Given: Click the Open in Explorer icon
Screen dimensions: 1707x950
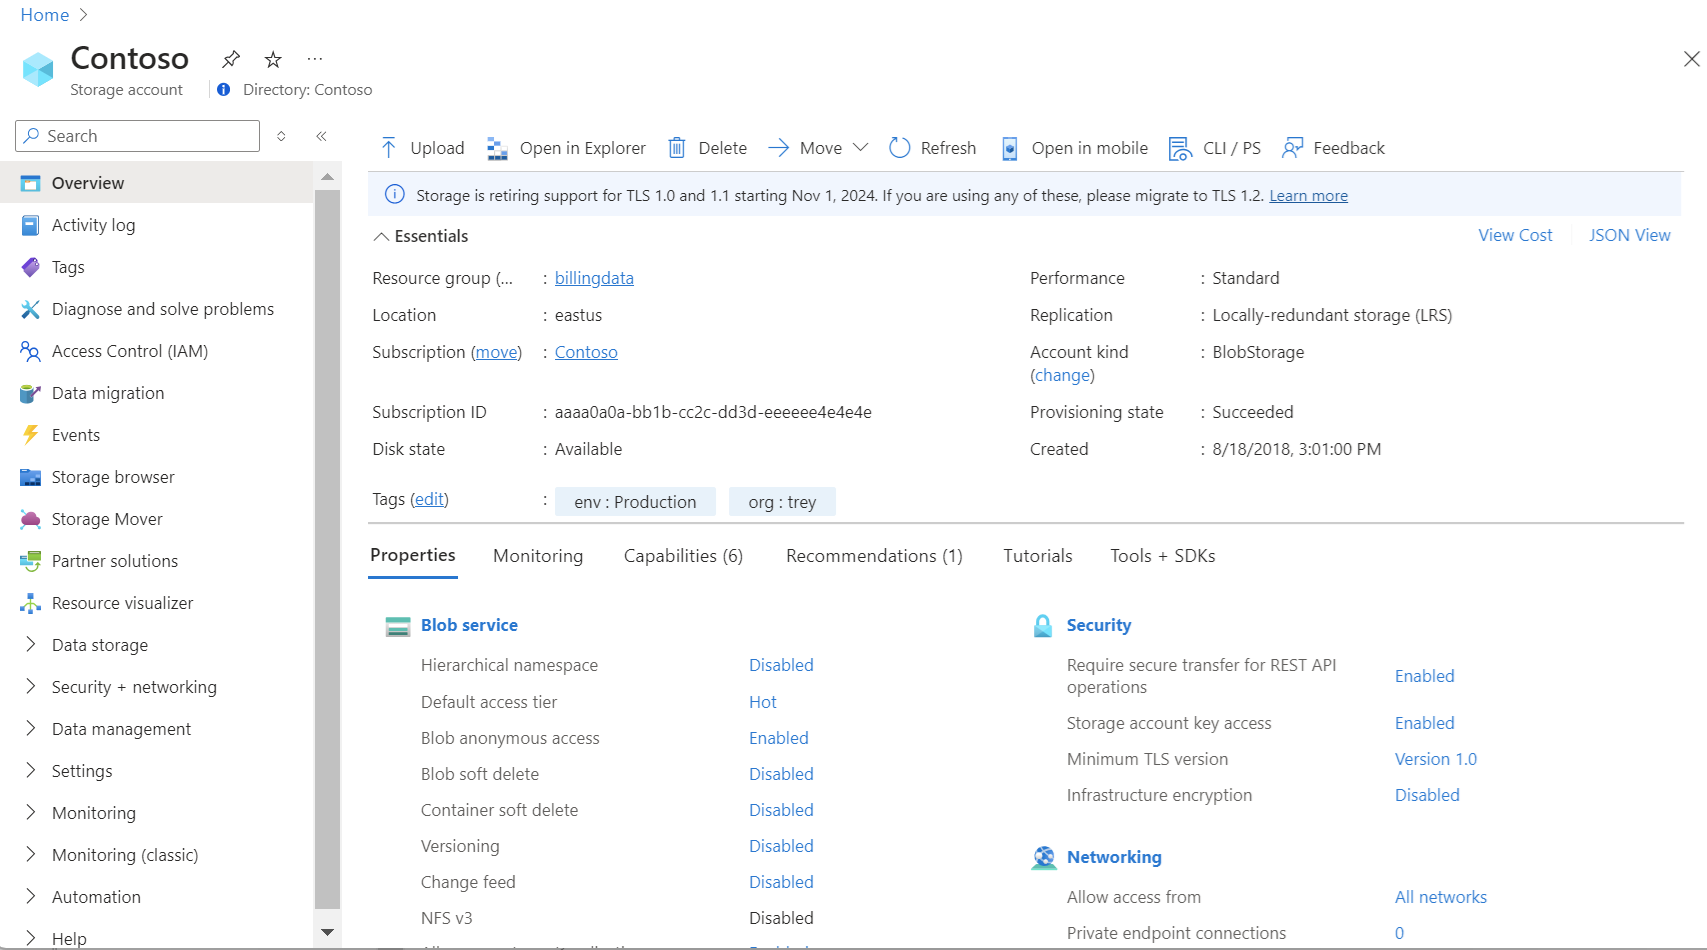Looking at the screenshot, I should (x=497, y=148).
